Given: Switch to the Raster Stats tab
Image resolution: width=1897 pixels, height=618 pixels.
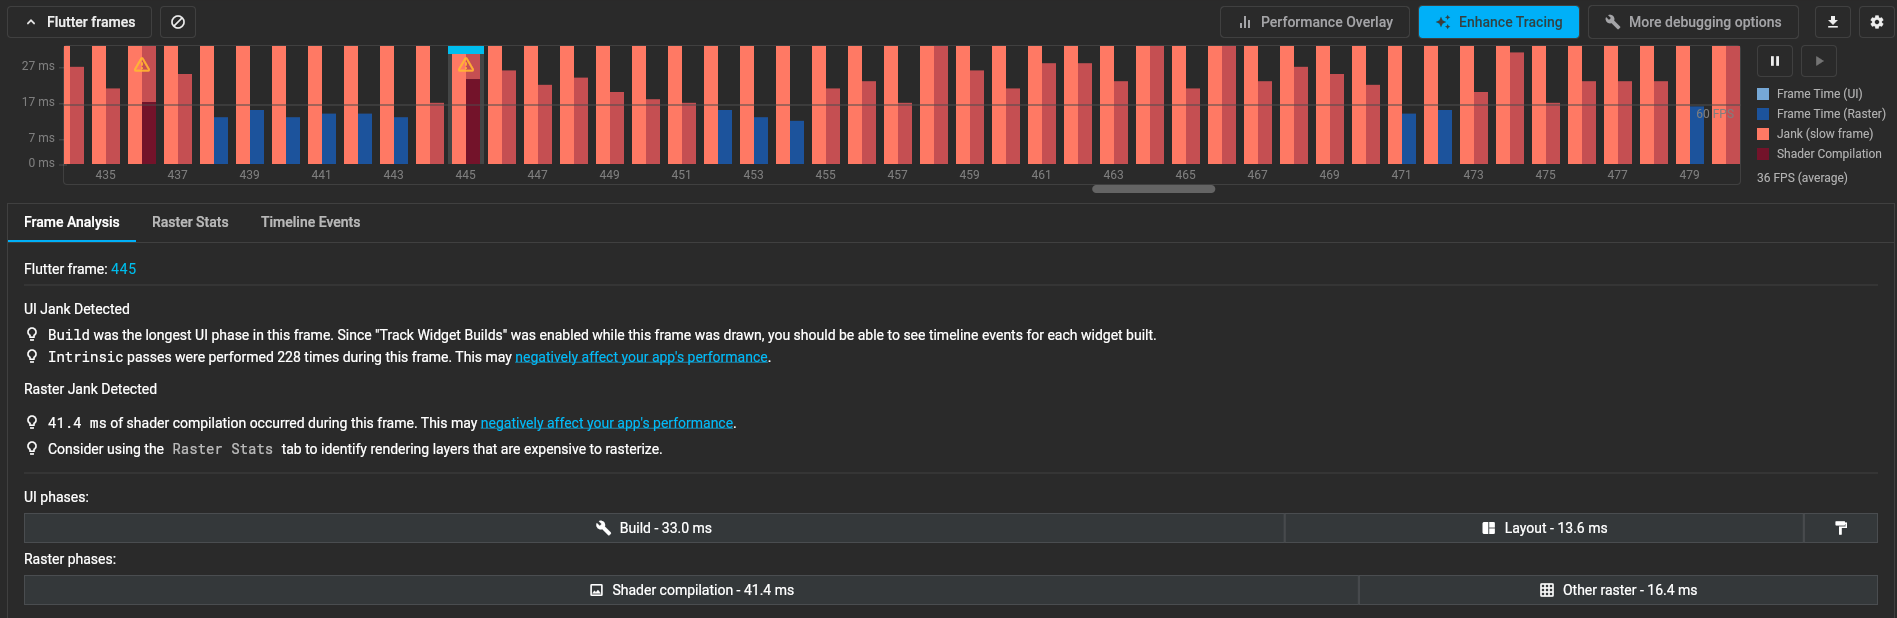Looking at the screenshot, I should pyautogui.click(x=190, y=222).
